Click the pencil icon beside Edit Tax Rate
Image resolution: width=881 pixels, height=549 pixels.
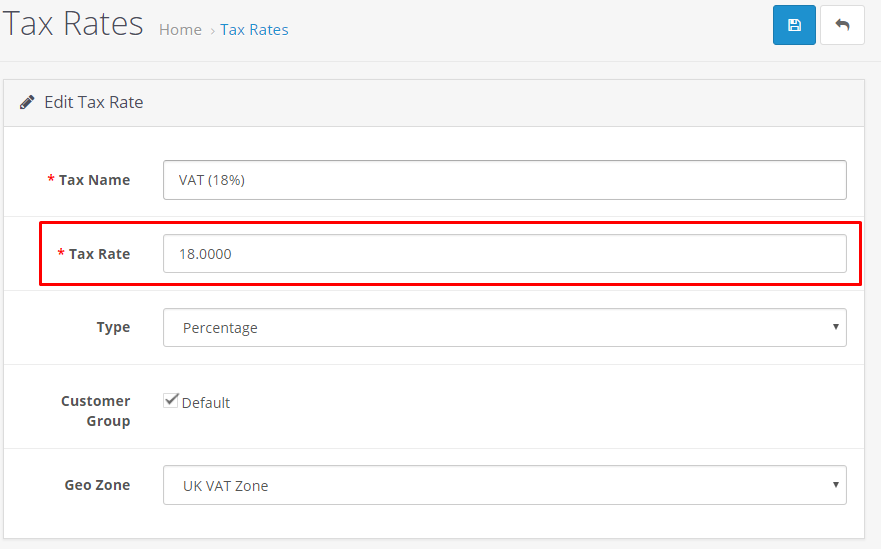click(x=26, y=102)
